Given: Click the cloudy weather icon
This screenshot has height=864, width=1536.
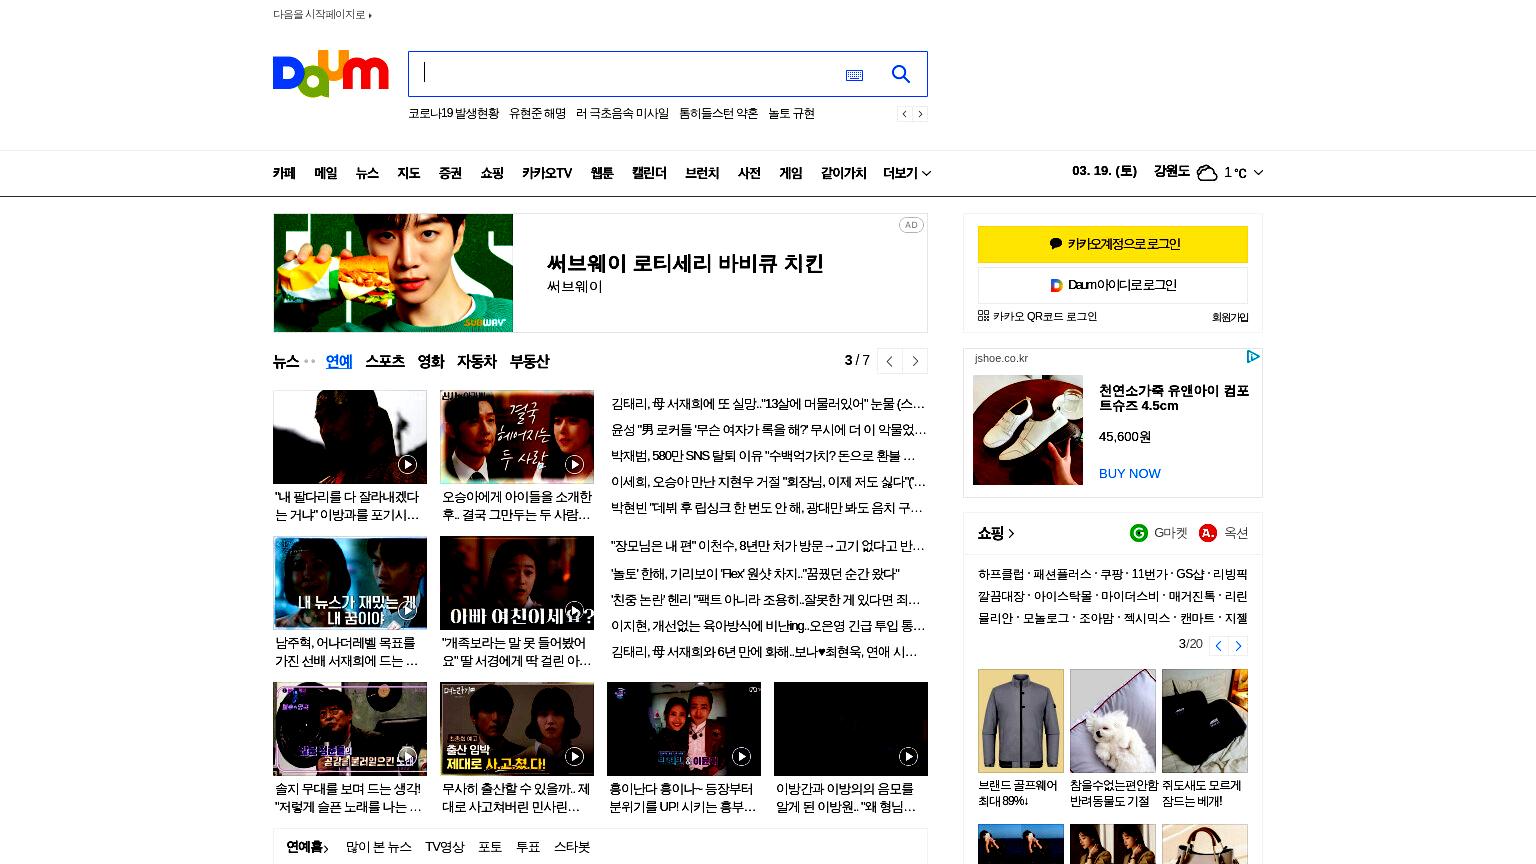Looking at the screenshot, I should pyautogui.click(x=1207, y=172).
